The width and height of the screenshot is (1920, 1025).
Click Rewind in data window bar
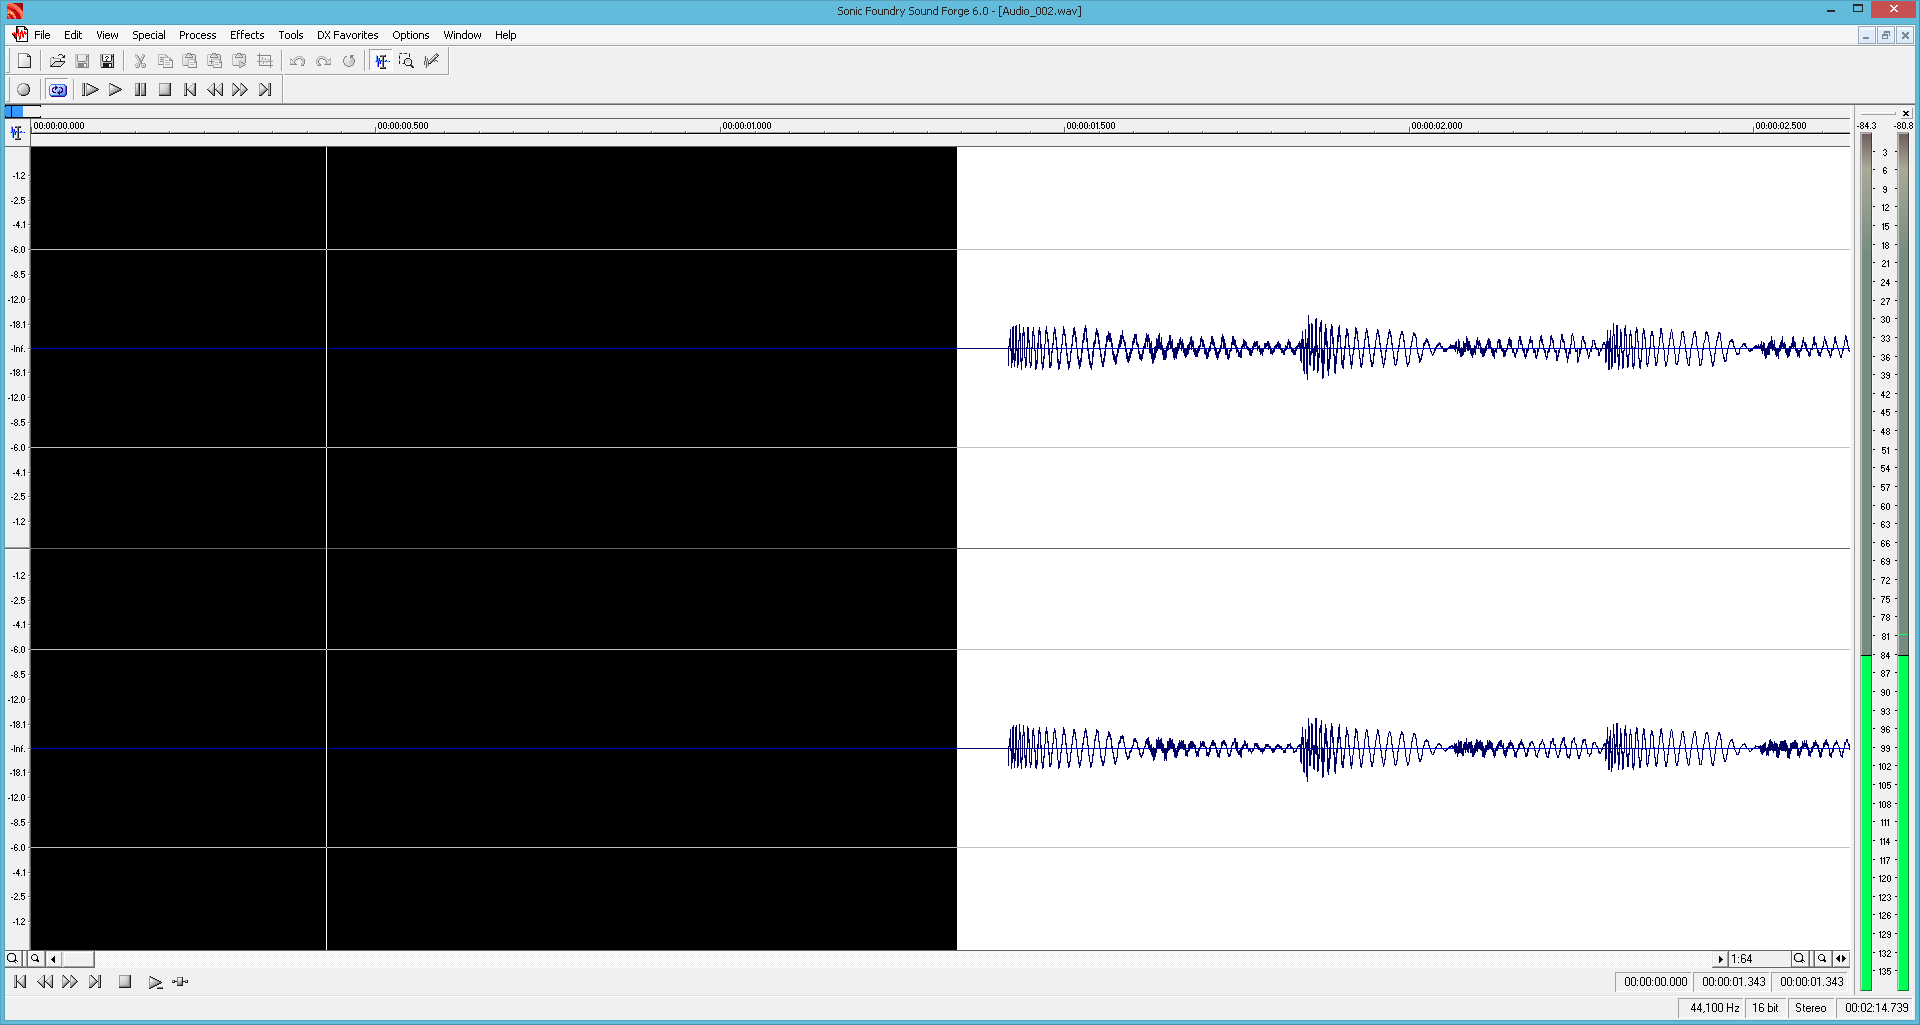coord(45,982)
